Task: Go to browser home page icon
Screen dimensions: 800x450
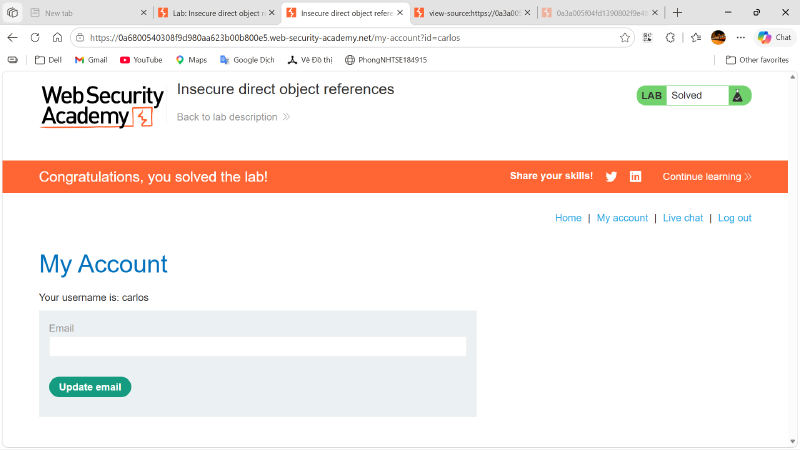Action: [x=57, y=37]
